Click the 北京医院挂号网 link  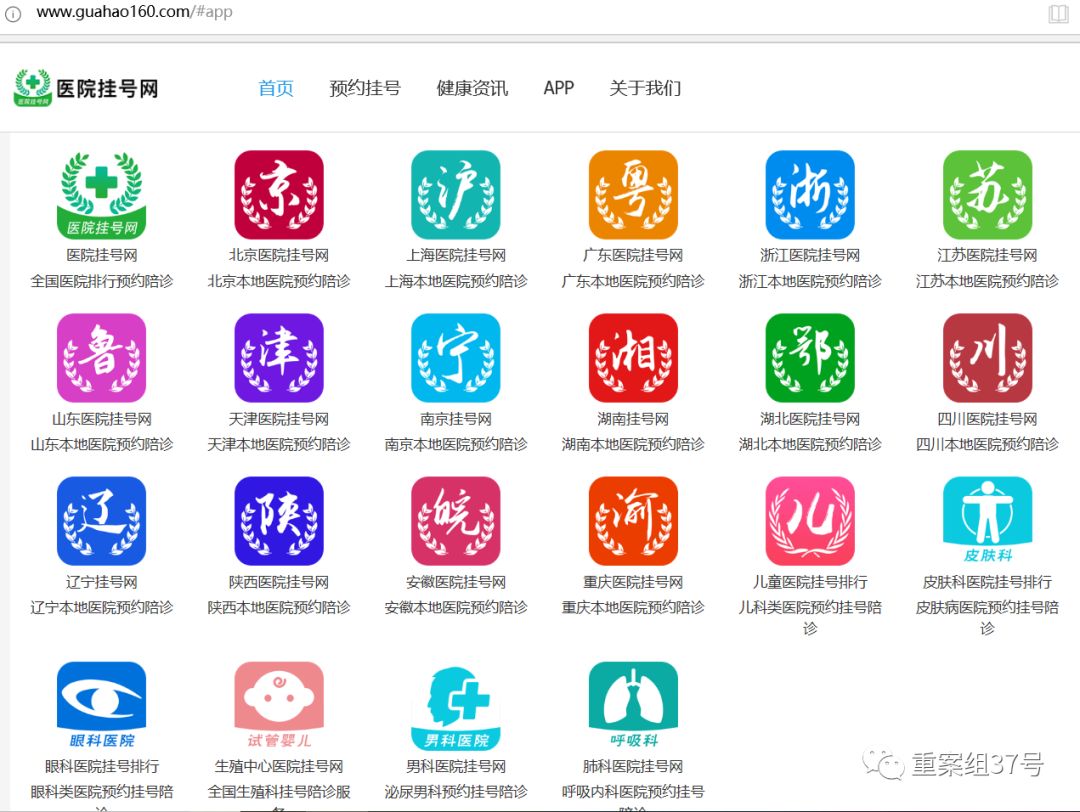point(279,256)
